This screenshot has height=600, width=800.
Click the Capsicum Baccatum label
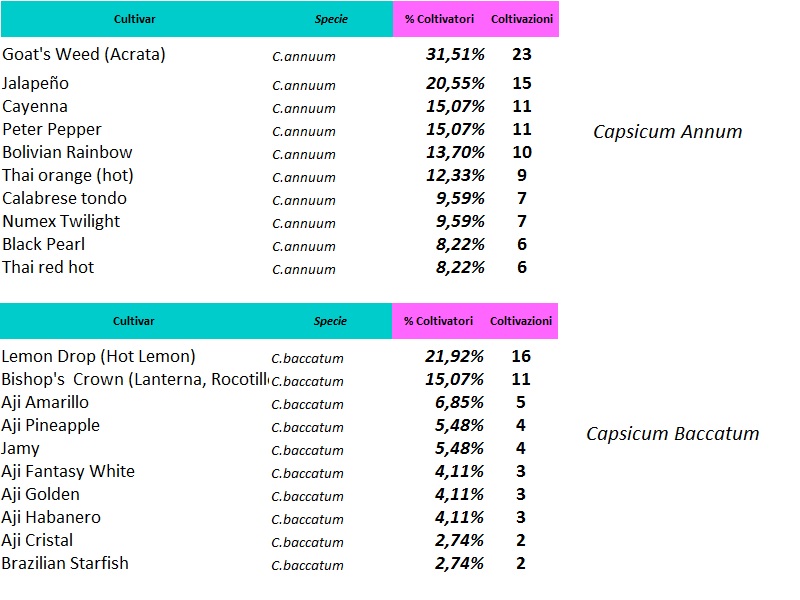672,434
